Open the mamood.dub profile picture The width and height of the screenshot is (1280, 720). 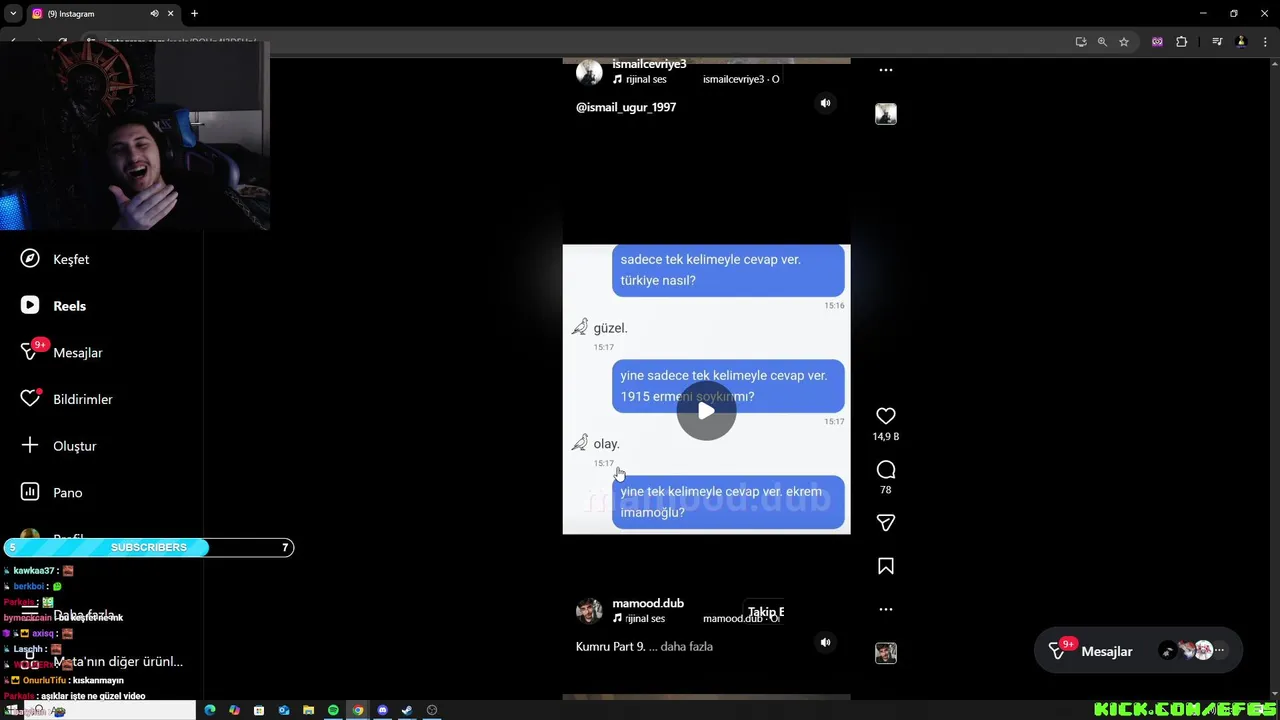(589, 611)
